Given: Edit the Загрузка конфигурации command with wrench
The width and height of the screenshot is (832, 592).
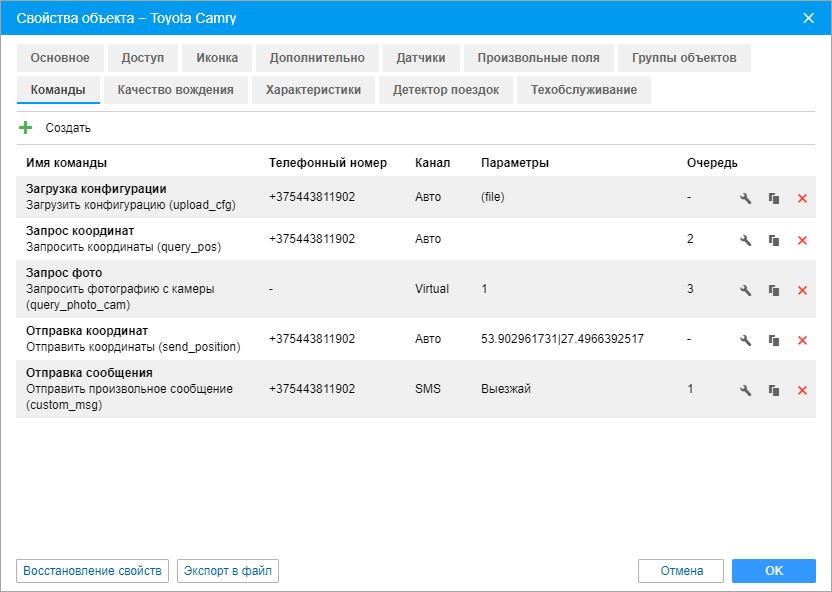Looking at the screenshot, I should coord(746,198).
